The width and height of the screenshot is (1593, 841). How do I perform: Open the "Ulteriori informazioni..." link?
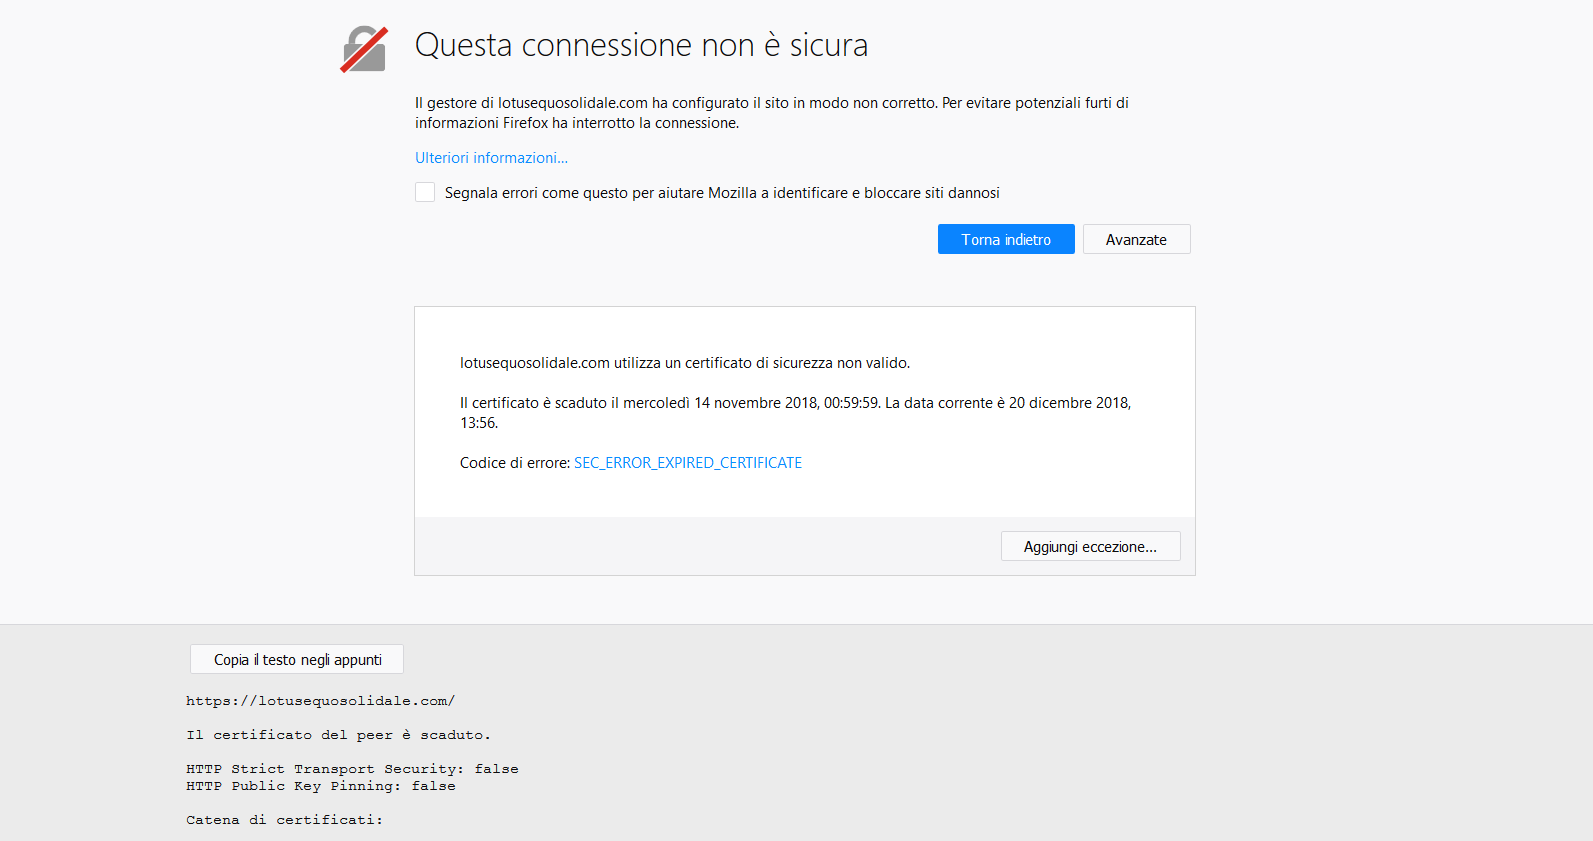click(x=491, y=158)
